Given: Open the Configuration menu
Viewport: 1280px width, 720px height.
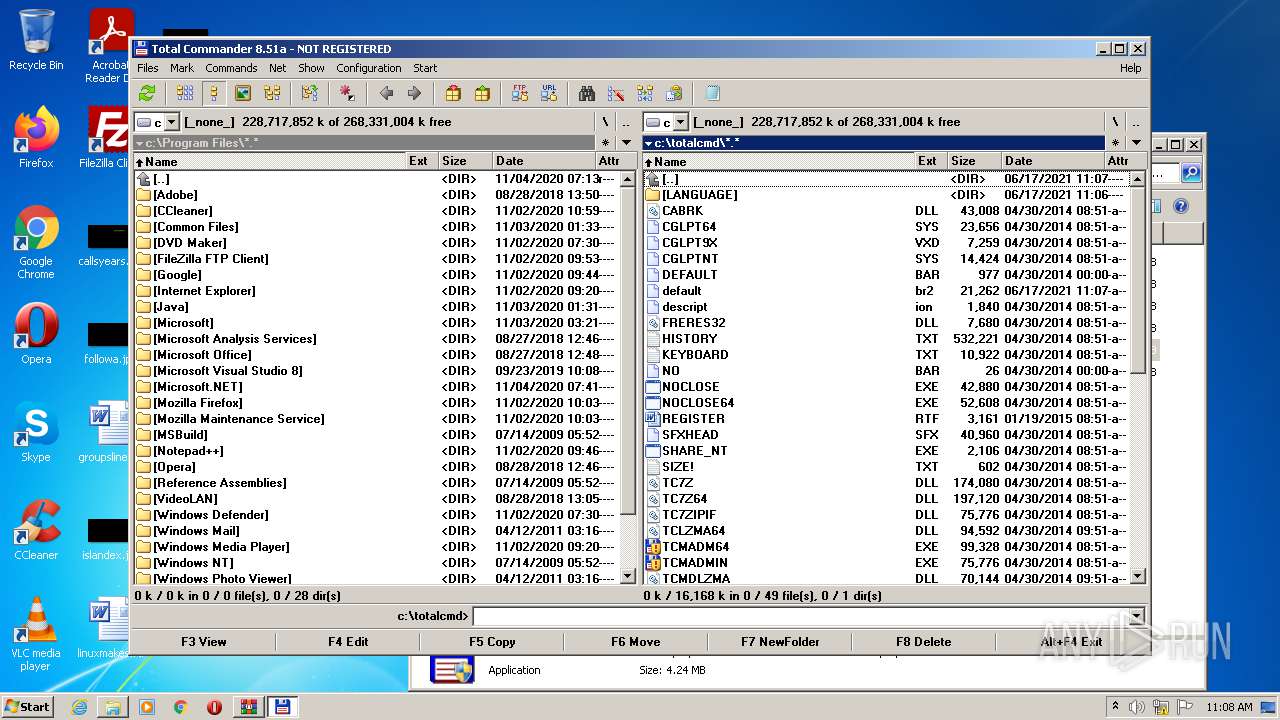Looking at the screenshot, I should click(x=369, y=68).
